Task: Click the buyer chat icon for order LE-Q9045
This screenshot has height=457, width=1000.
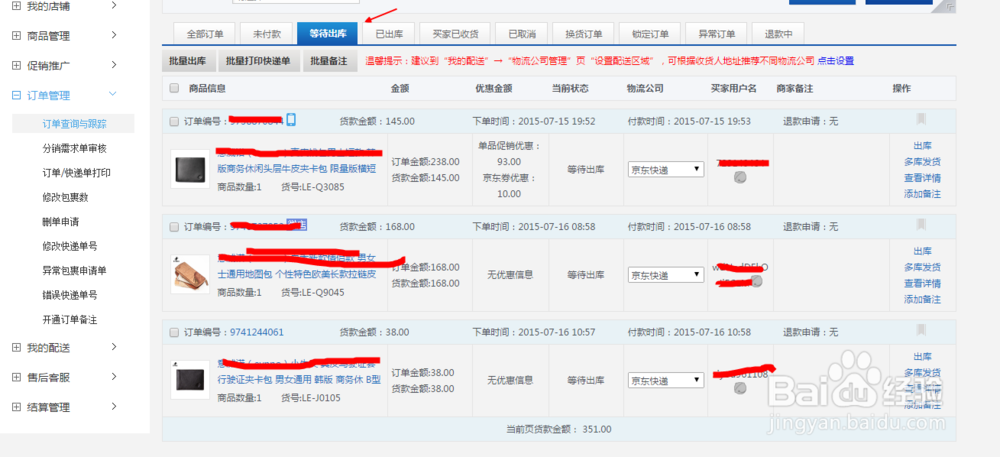Action: click(x=756, y=281)
